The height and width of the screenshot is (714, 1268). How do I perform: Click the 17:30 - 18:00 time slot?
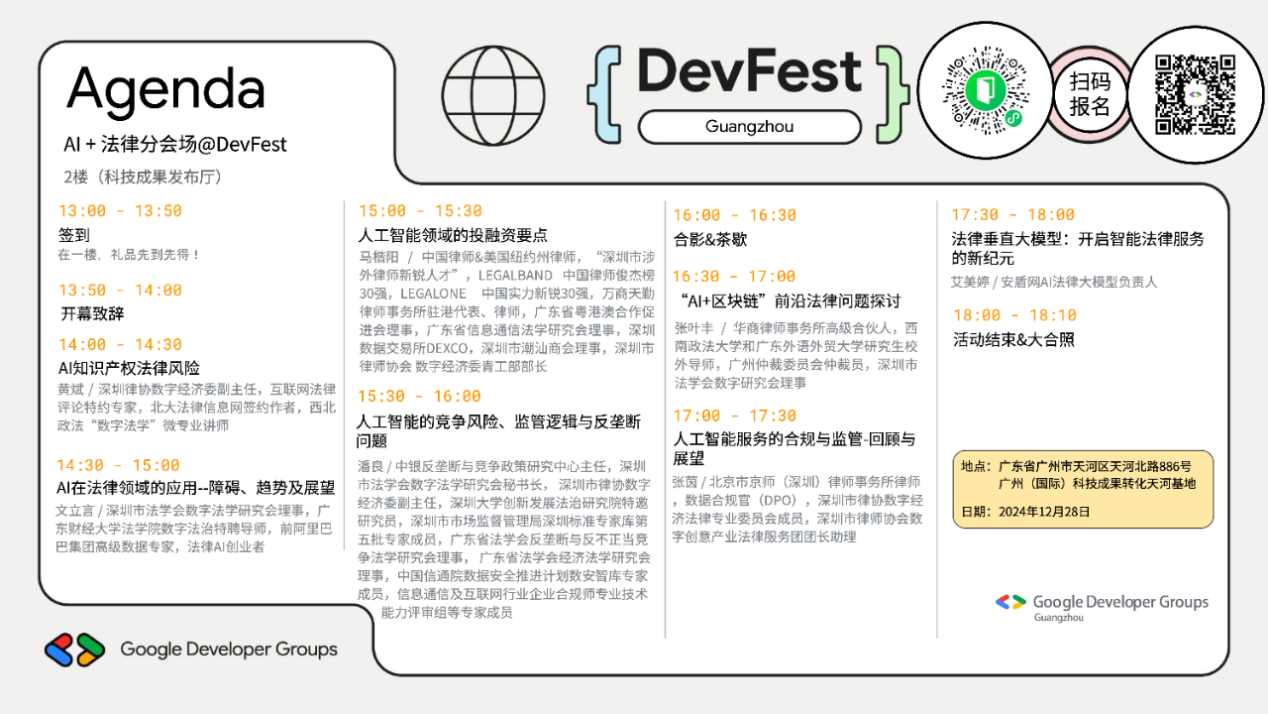[x=1013, y=215]
